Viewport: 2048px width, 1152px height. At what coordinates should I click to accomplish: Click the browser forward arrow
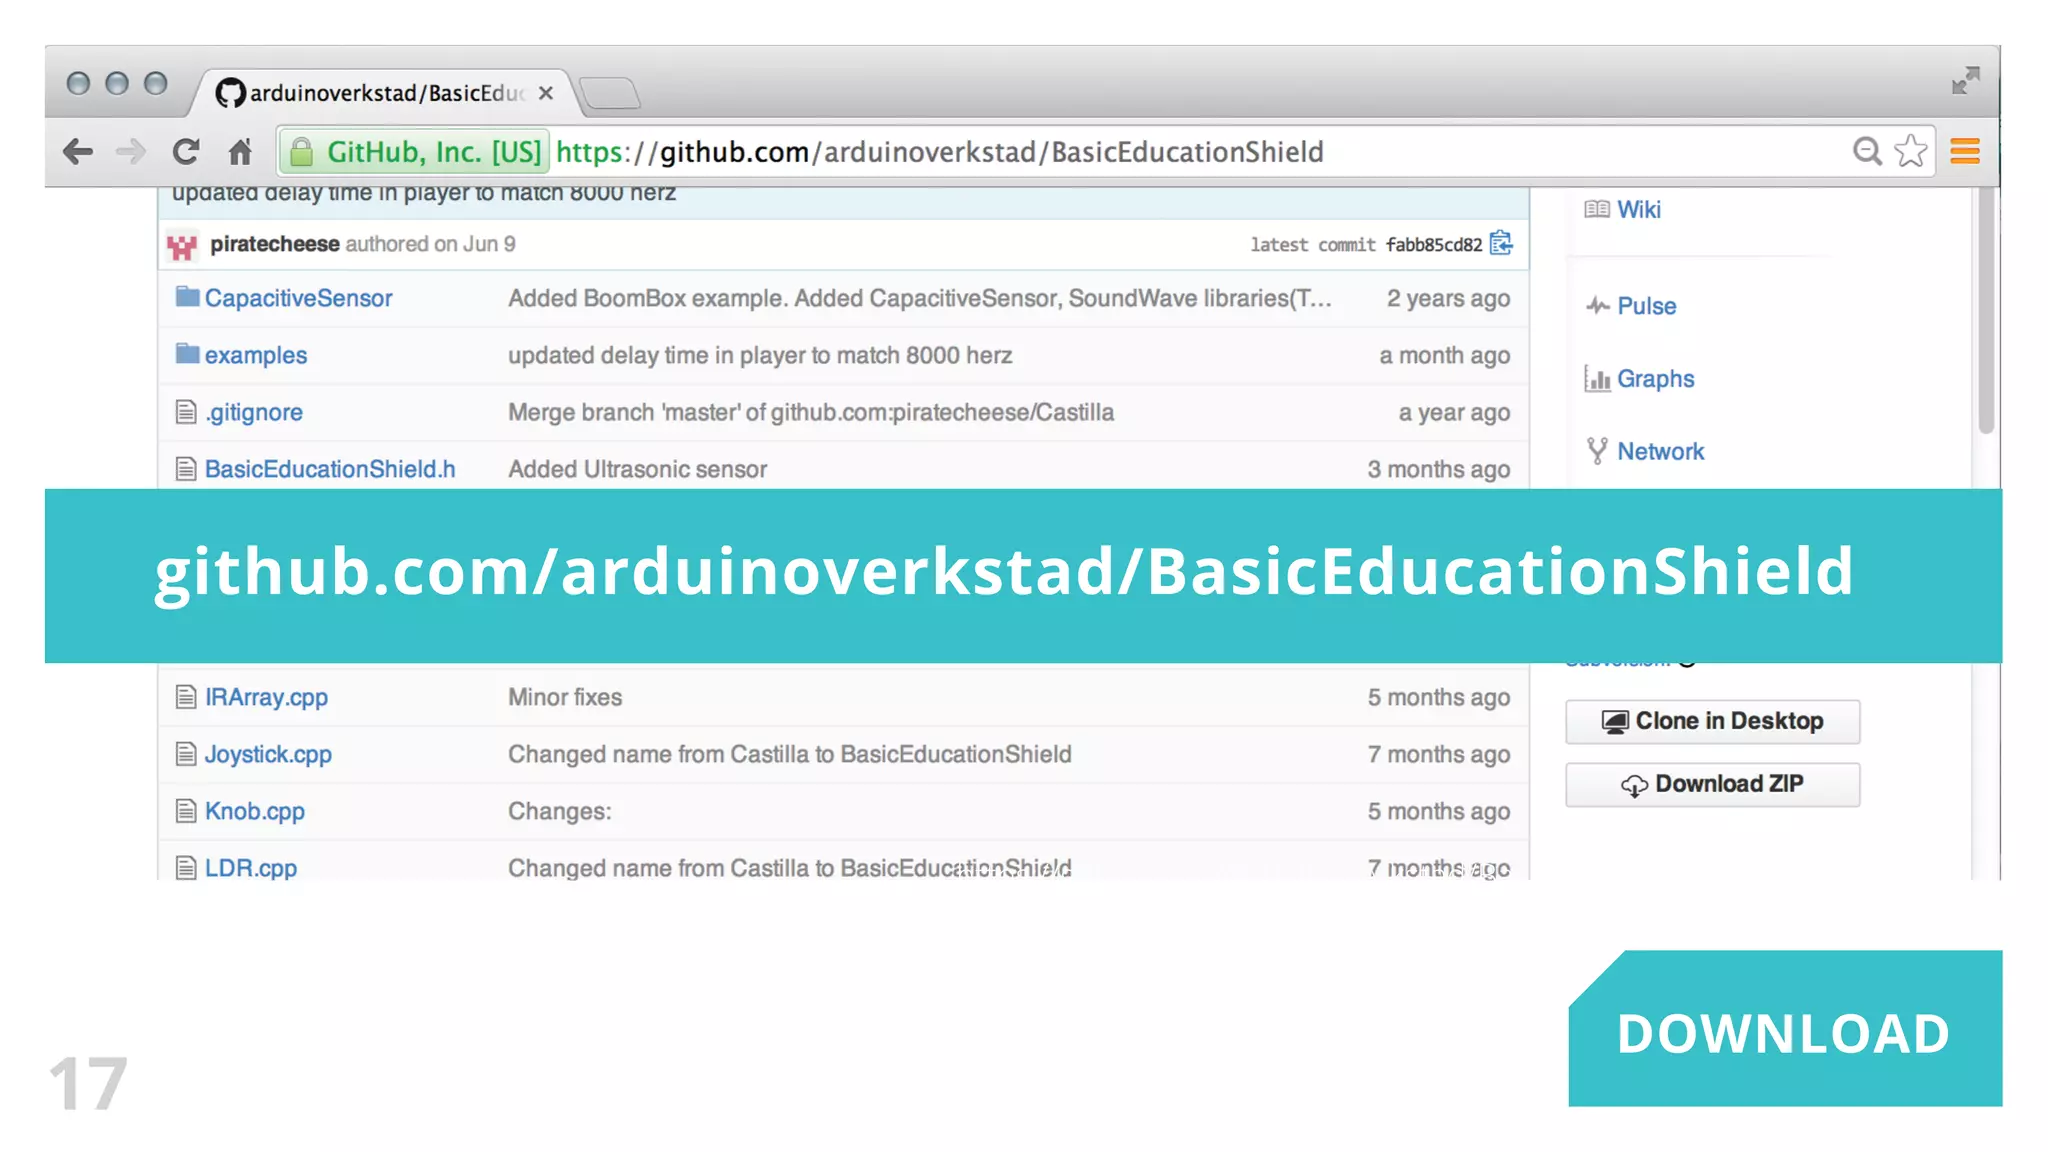131,152
